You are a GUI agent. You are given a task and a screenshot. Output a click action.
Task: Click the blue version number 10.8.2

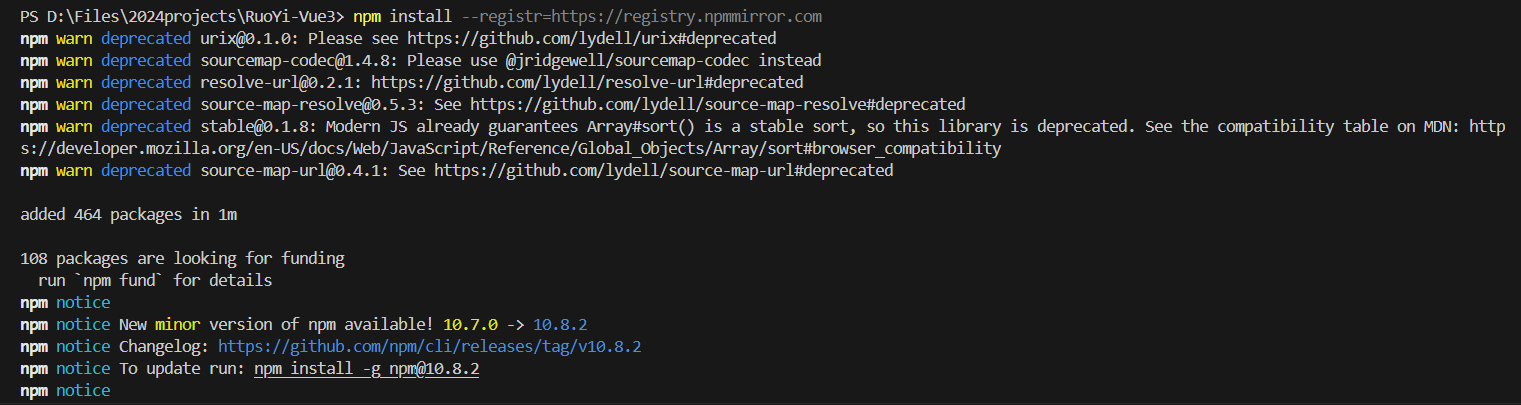[x=560, y=325]
